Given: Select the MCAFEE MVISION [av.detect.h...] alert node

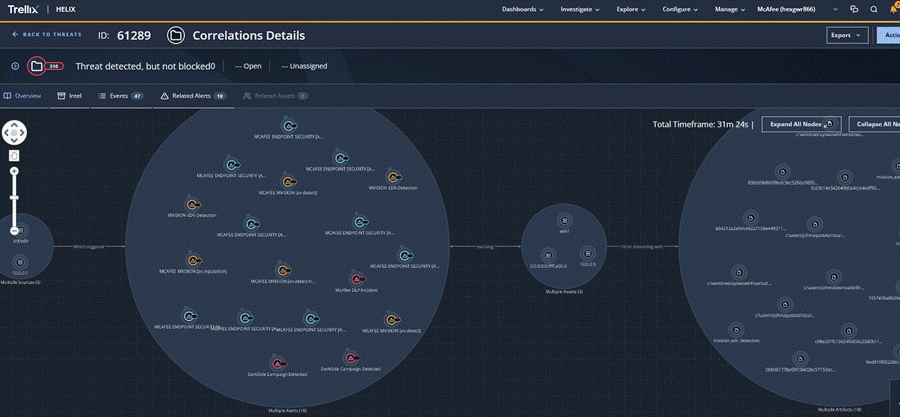Looking at the screenshot, I should click(x=283, y=270).
